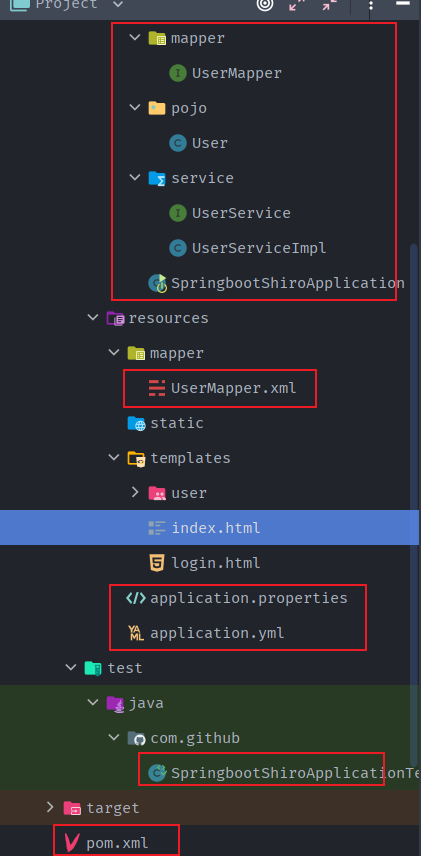Collapse the resources folder
This screenshot has width=421, height=856.
[x=92, y=317]
